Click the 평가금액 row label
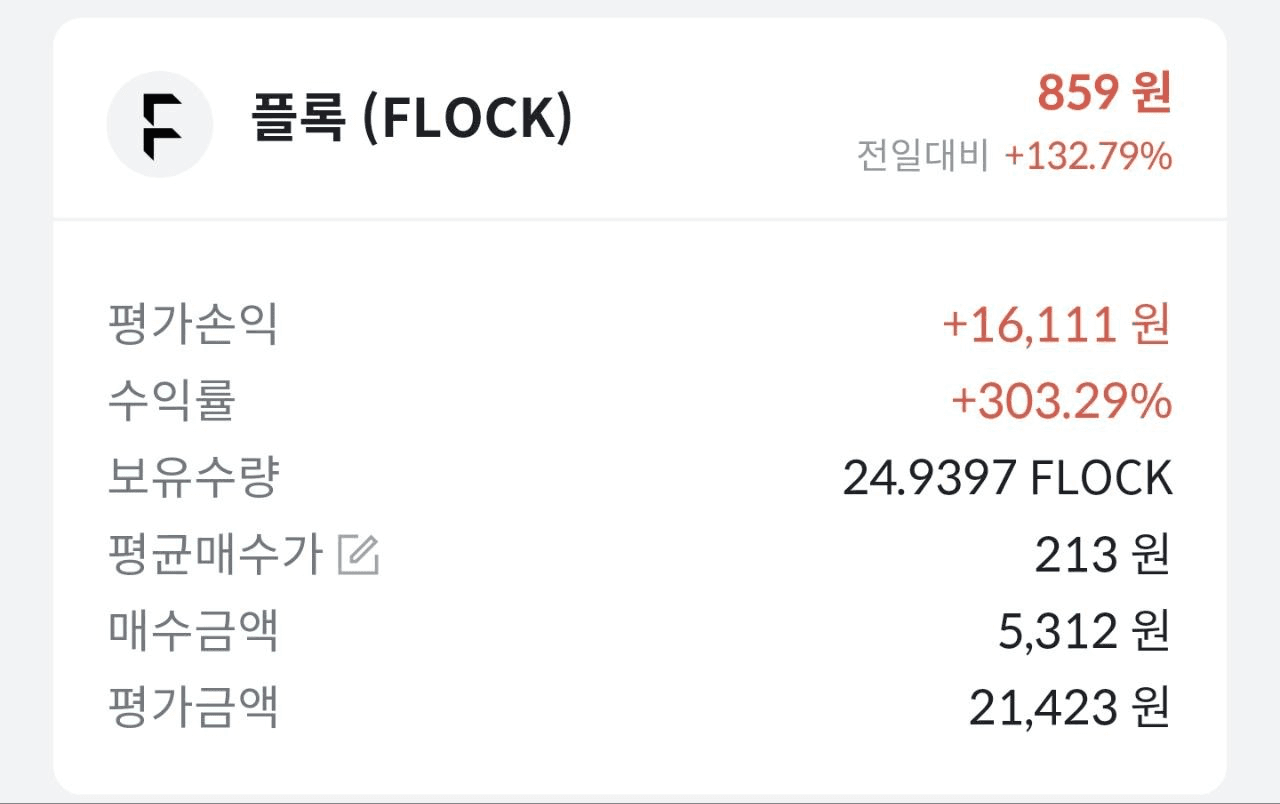Viewport: 1280px width, 804px height. coord(193,708)
